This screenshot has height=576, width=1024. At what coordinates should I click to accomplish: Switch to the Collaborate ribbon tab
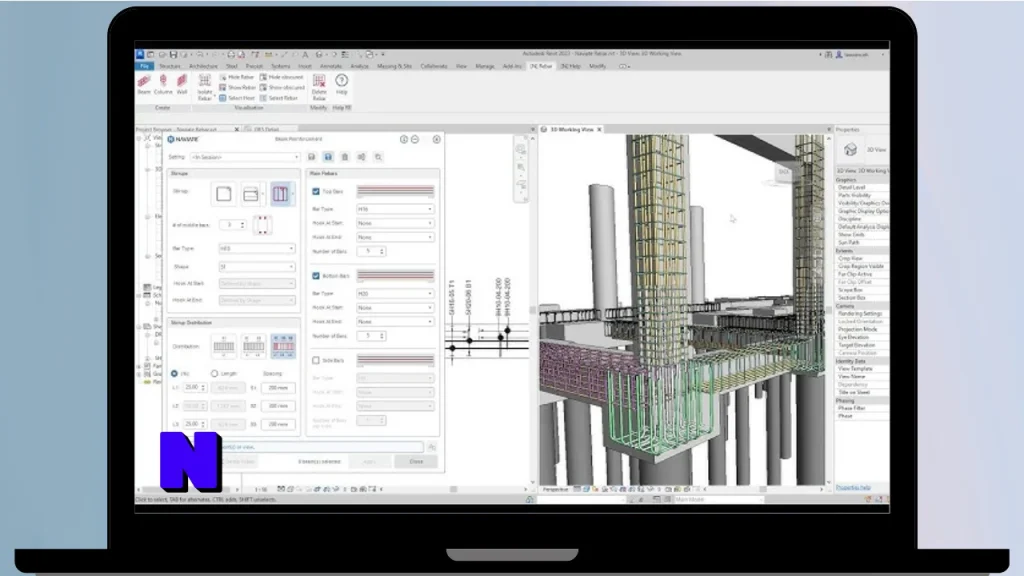434,66
